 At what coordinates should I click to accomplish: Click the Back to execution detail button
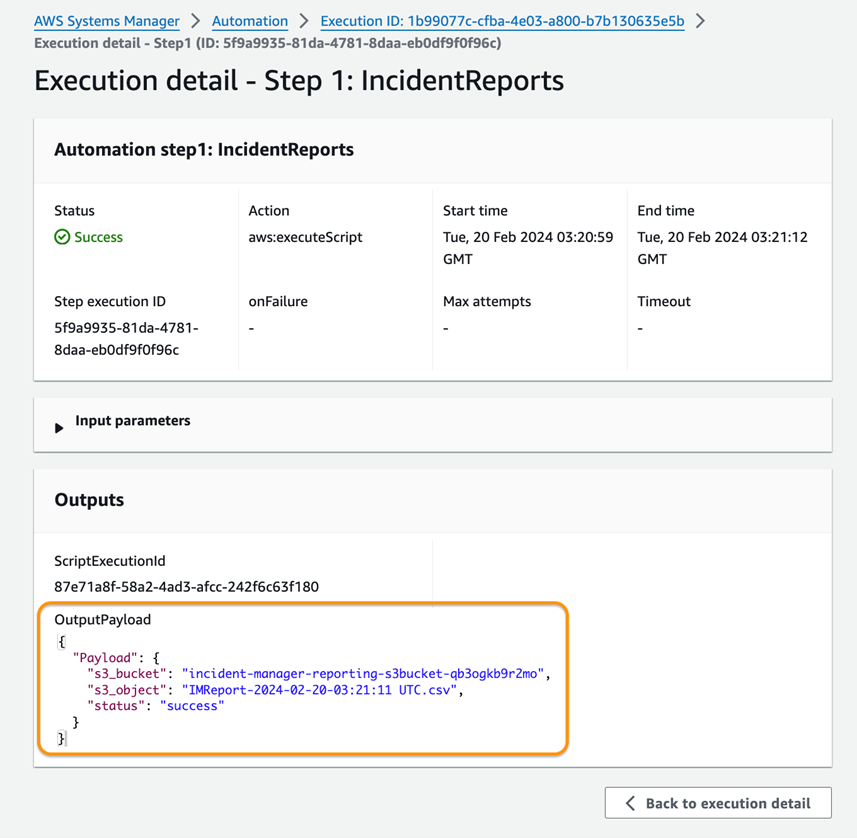coord(717,802)
